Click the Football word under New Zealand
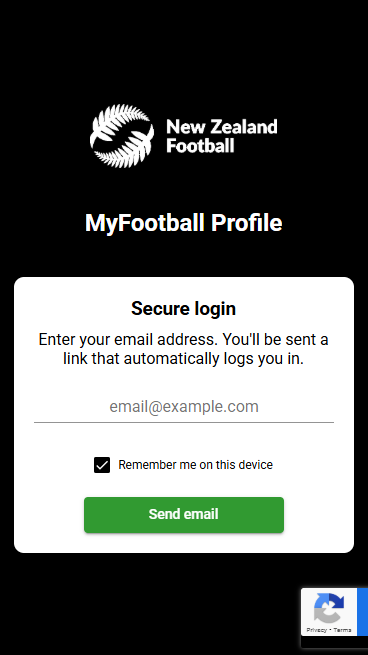The height and width of the screenshot is (655, 368). 200,146
